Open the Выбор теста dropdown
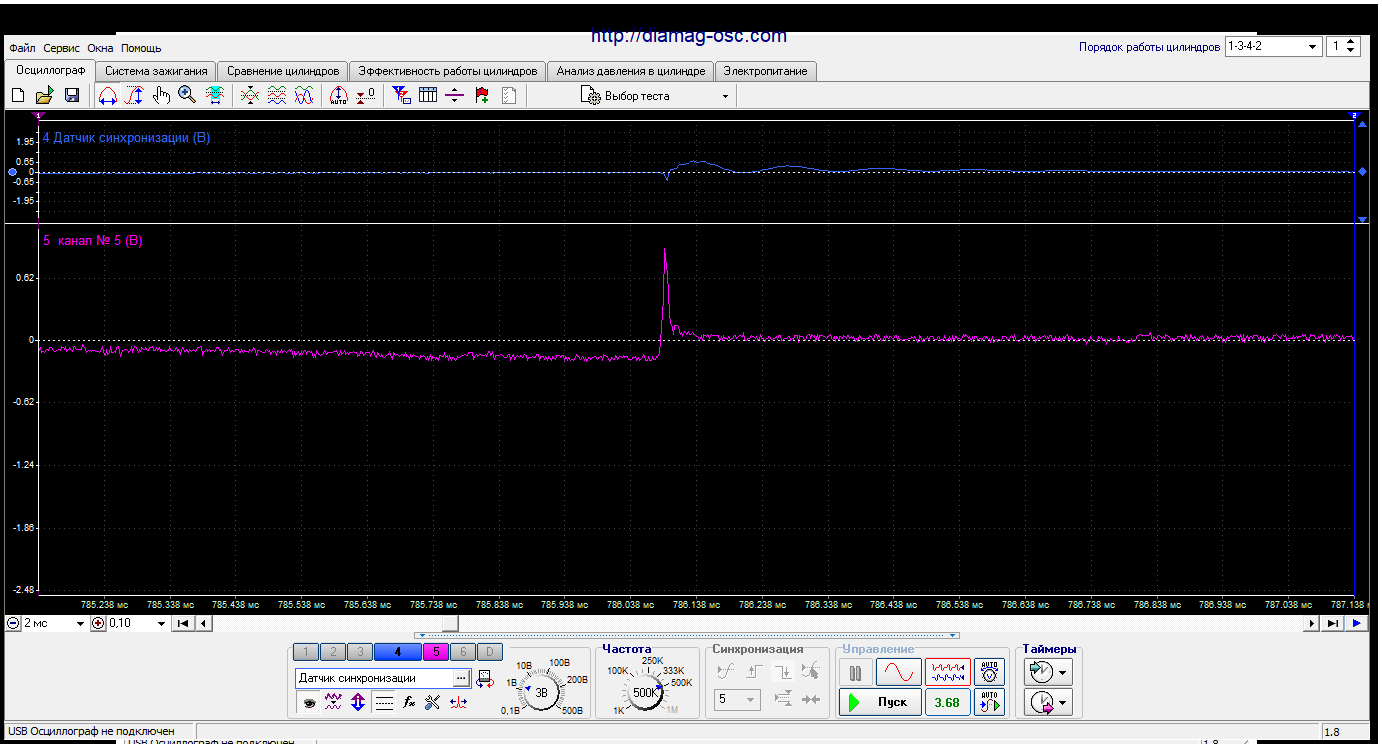The width and height of the screenshot is (1382, 744). click(x=656, y=96)
